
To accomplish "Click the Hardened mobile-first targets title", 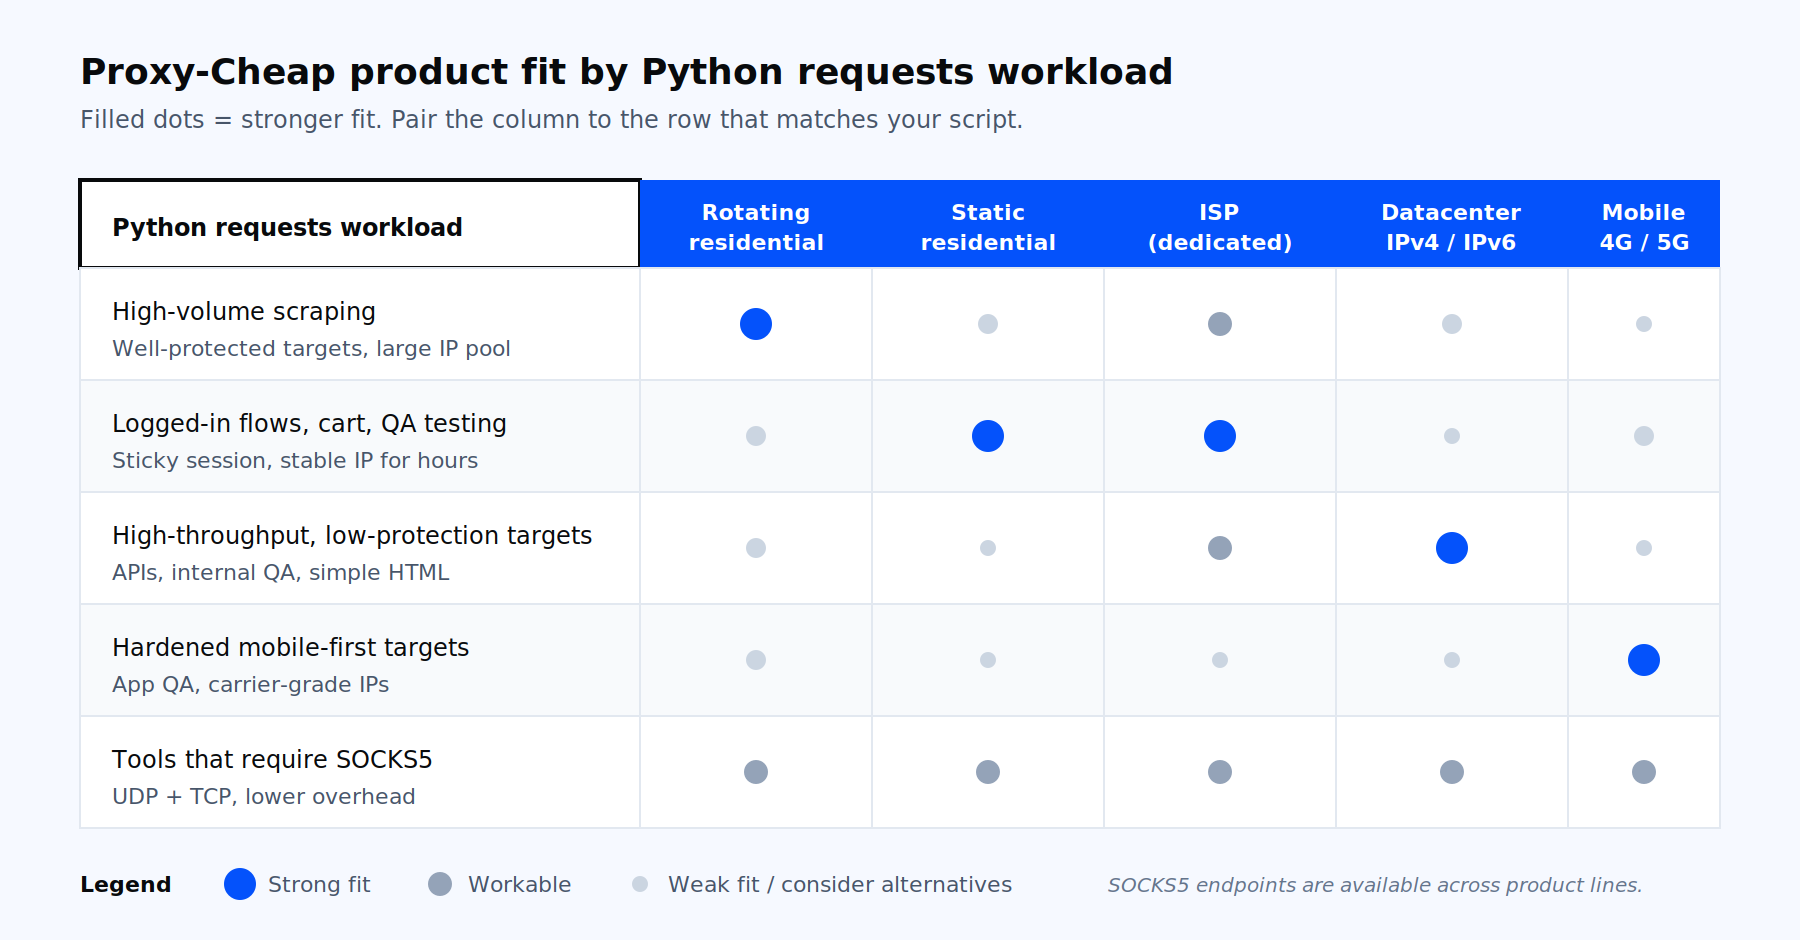I will [x=290, y=648].
